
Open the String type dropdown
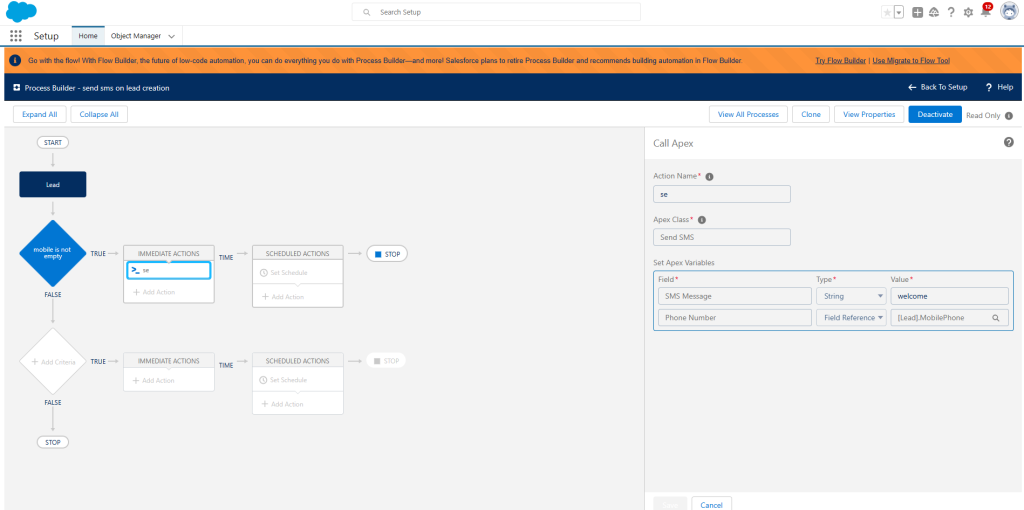[851, 296]
